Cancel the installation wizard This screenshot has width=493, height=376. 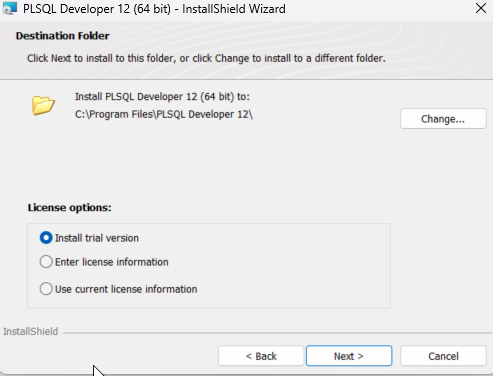[x=443, y=356]
